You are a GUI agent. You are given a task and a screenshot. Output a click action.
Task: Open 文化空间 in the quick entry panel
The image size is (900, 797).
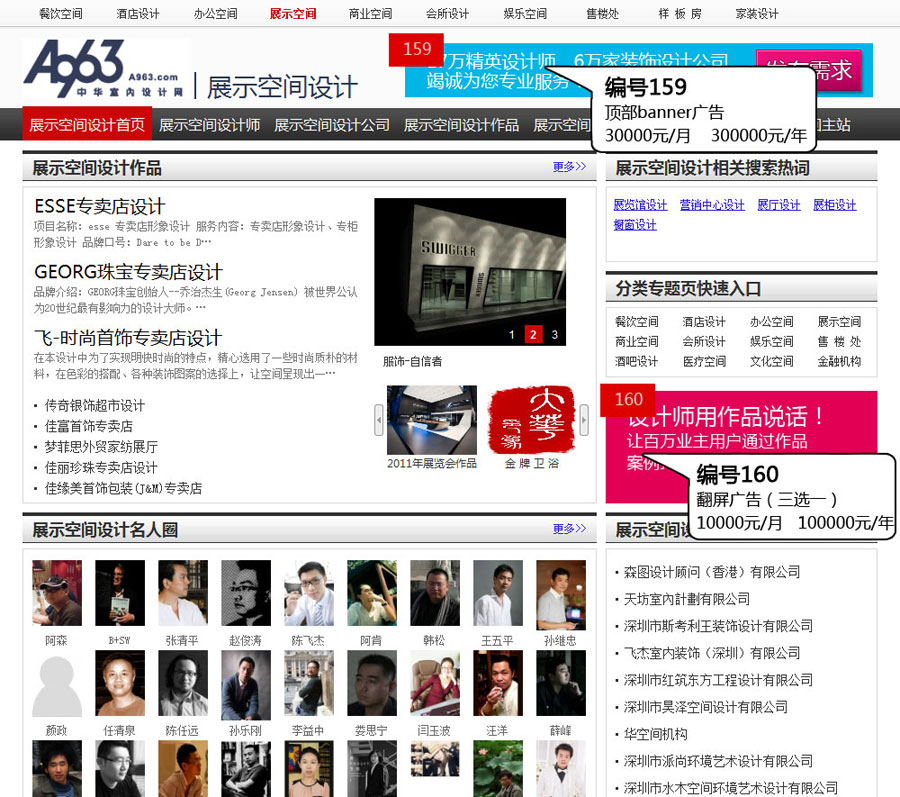771,361
